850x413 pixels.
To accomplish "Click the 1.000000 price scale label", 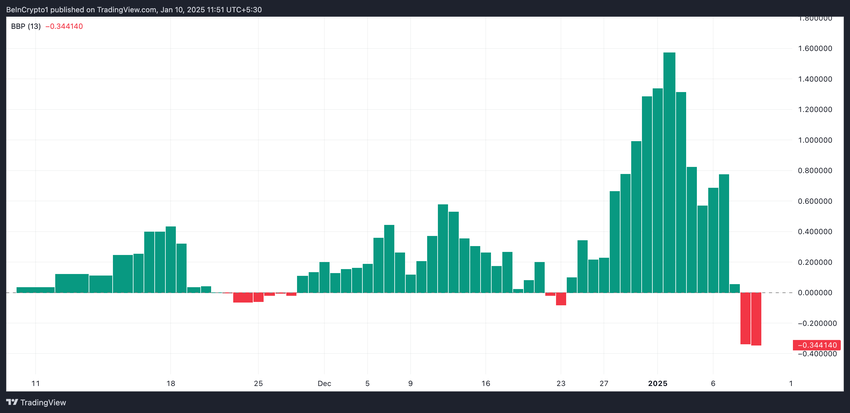I will [818, 140].
